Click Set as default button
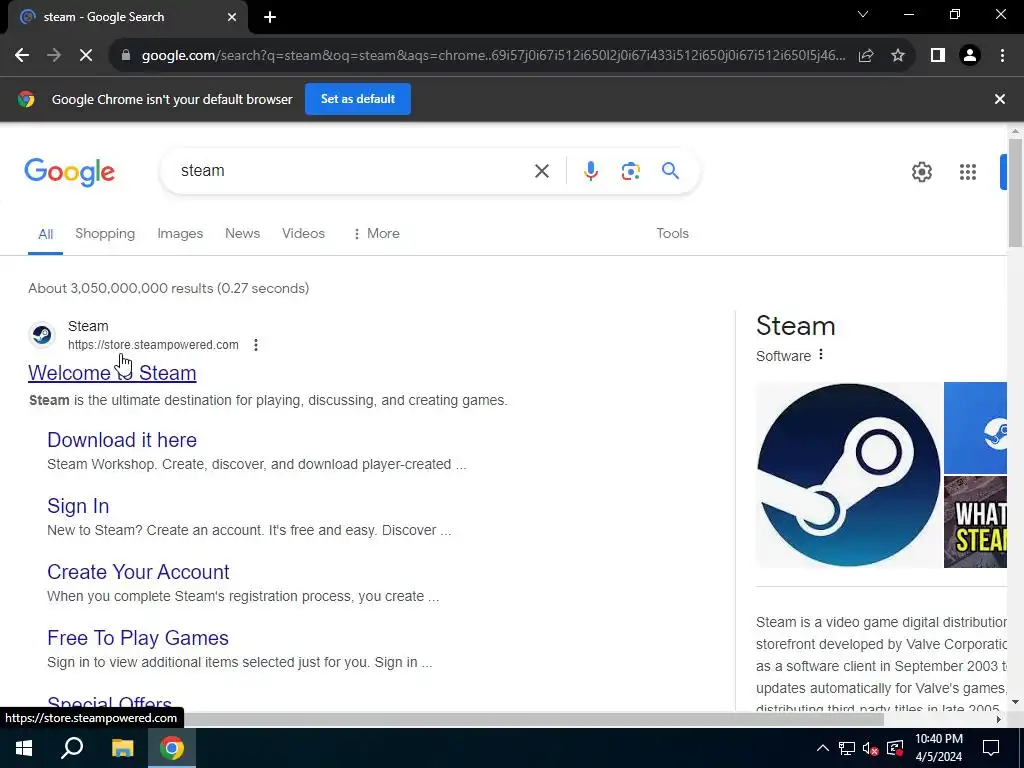This screenshot has width=1024, height=768. pos(357,99)
